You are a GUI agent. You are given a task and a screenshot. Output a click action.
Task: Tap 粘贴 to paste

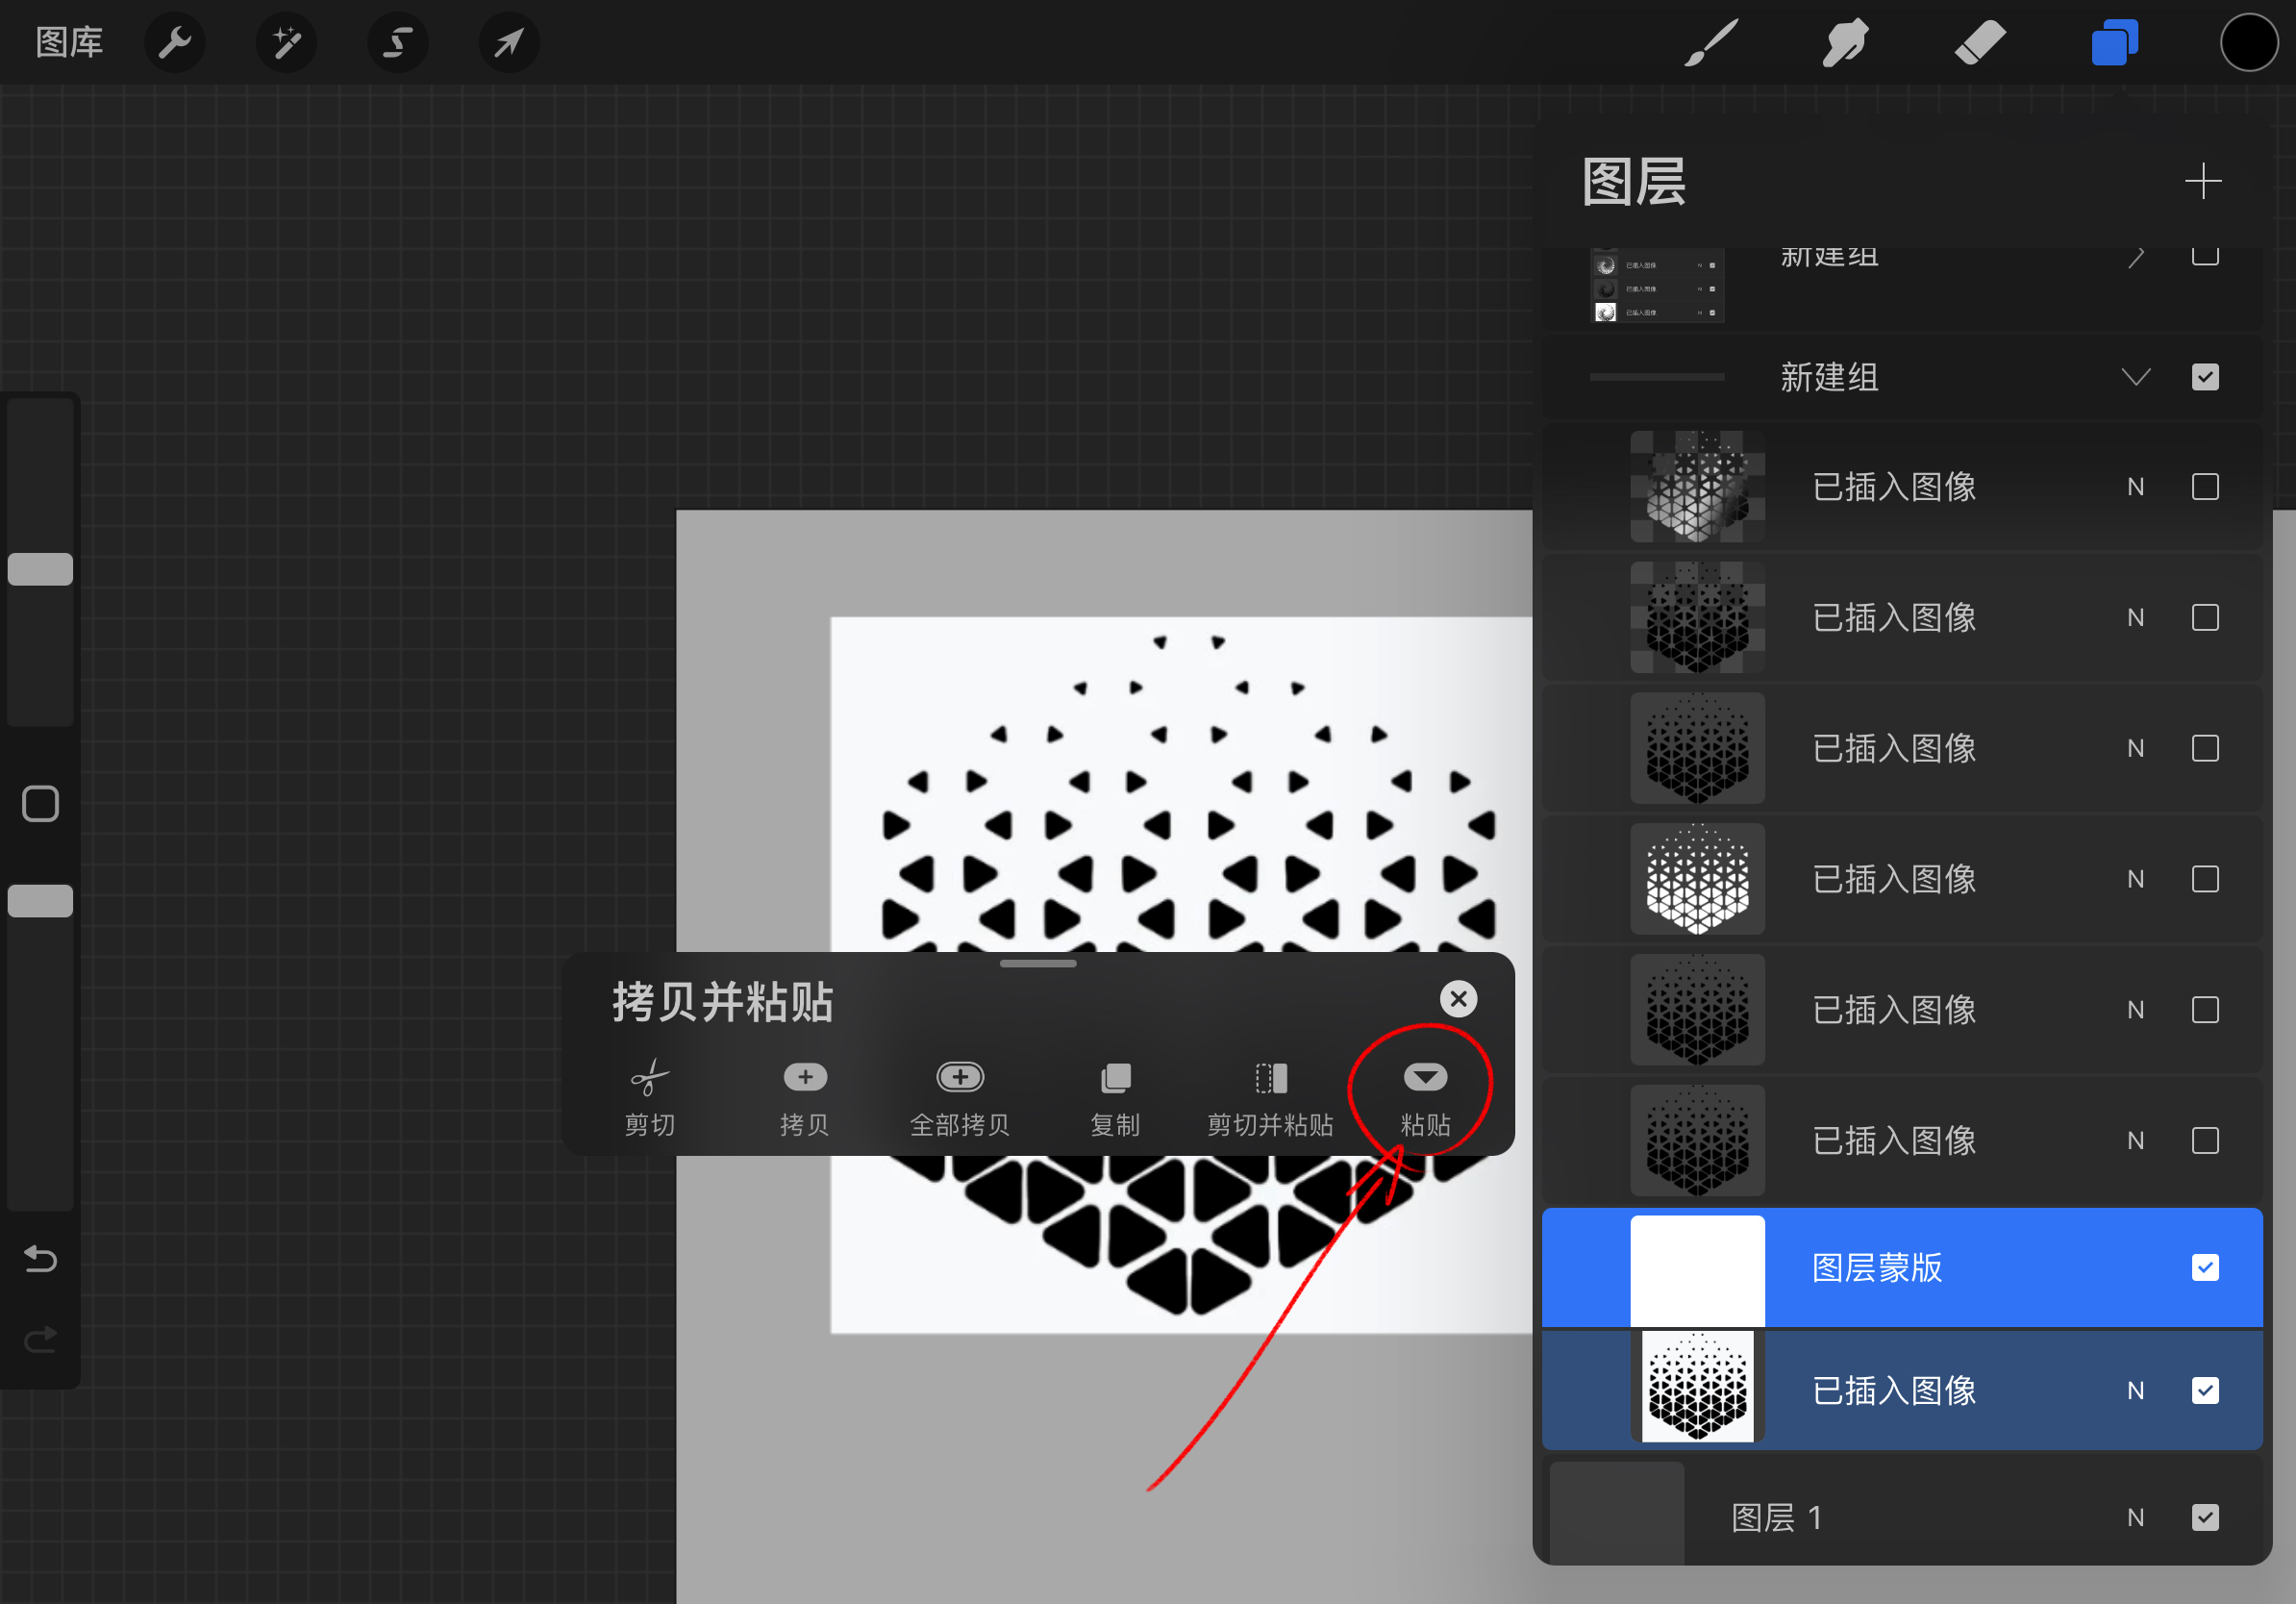pos(1424,1095)
